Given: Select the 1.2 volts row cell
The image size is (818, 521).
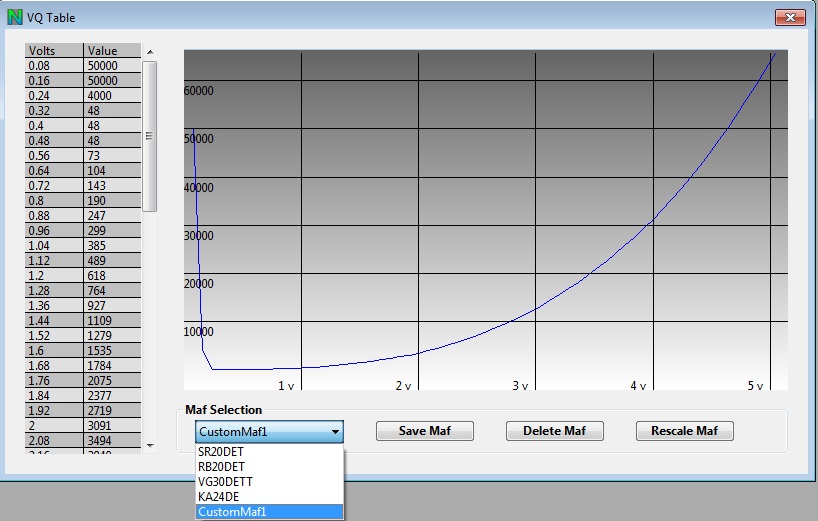Looking at the screenshot, I should 54,276.
